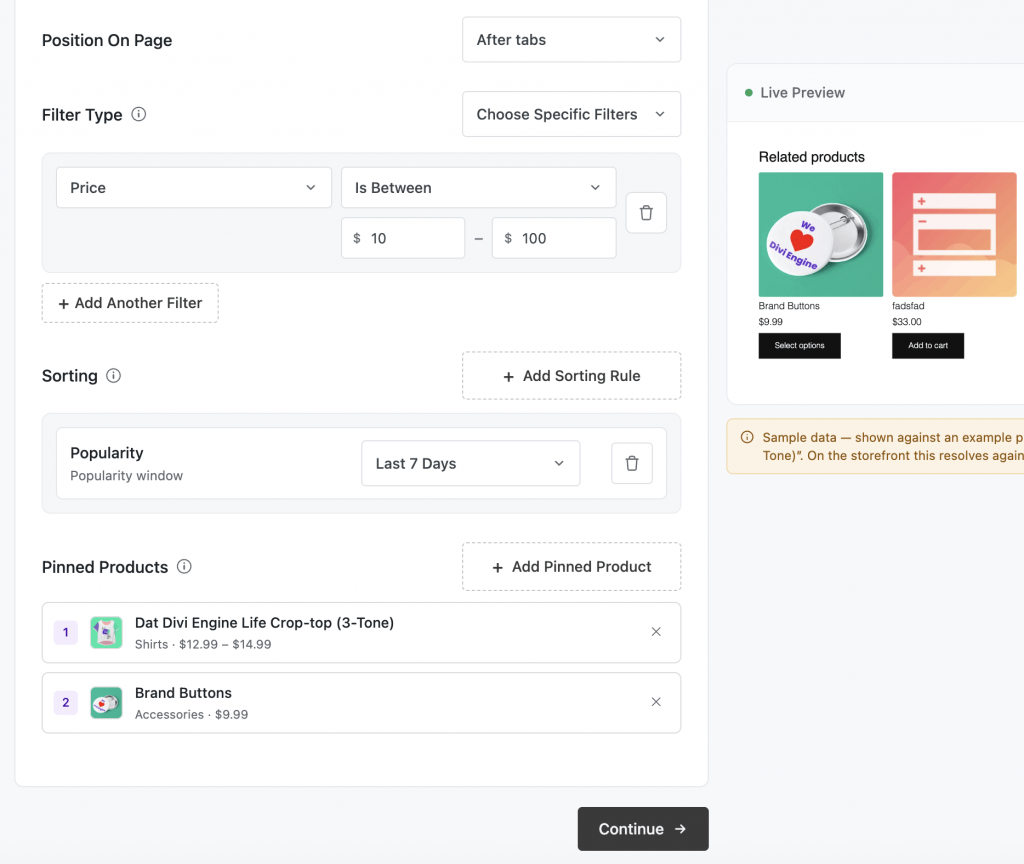The width and height of the screenshot is (1024, 864).
Task: Click the $33.00 price in live preview
Action: click(x=907, y=321)
